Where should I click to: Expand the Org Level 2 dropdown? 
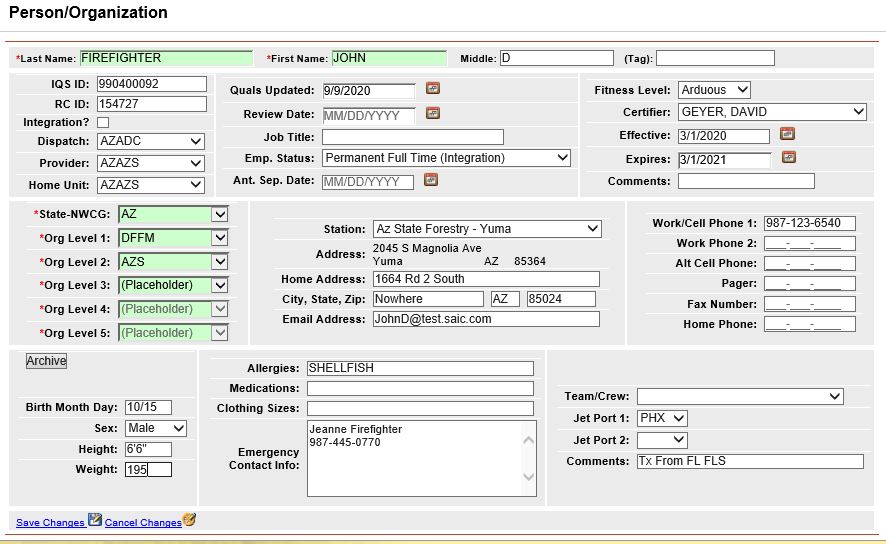coord(173,262)
